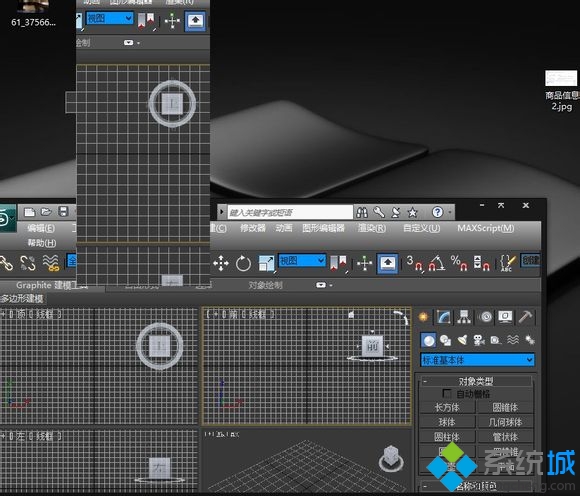
Task: Open the 修改器 menu
Action: click(253, 228)
